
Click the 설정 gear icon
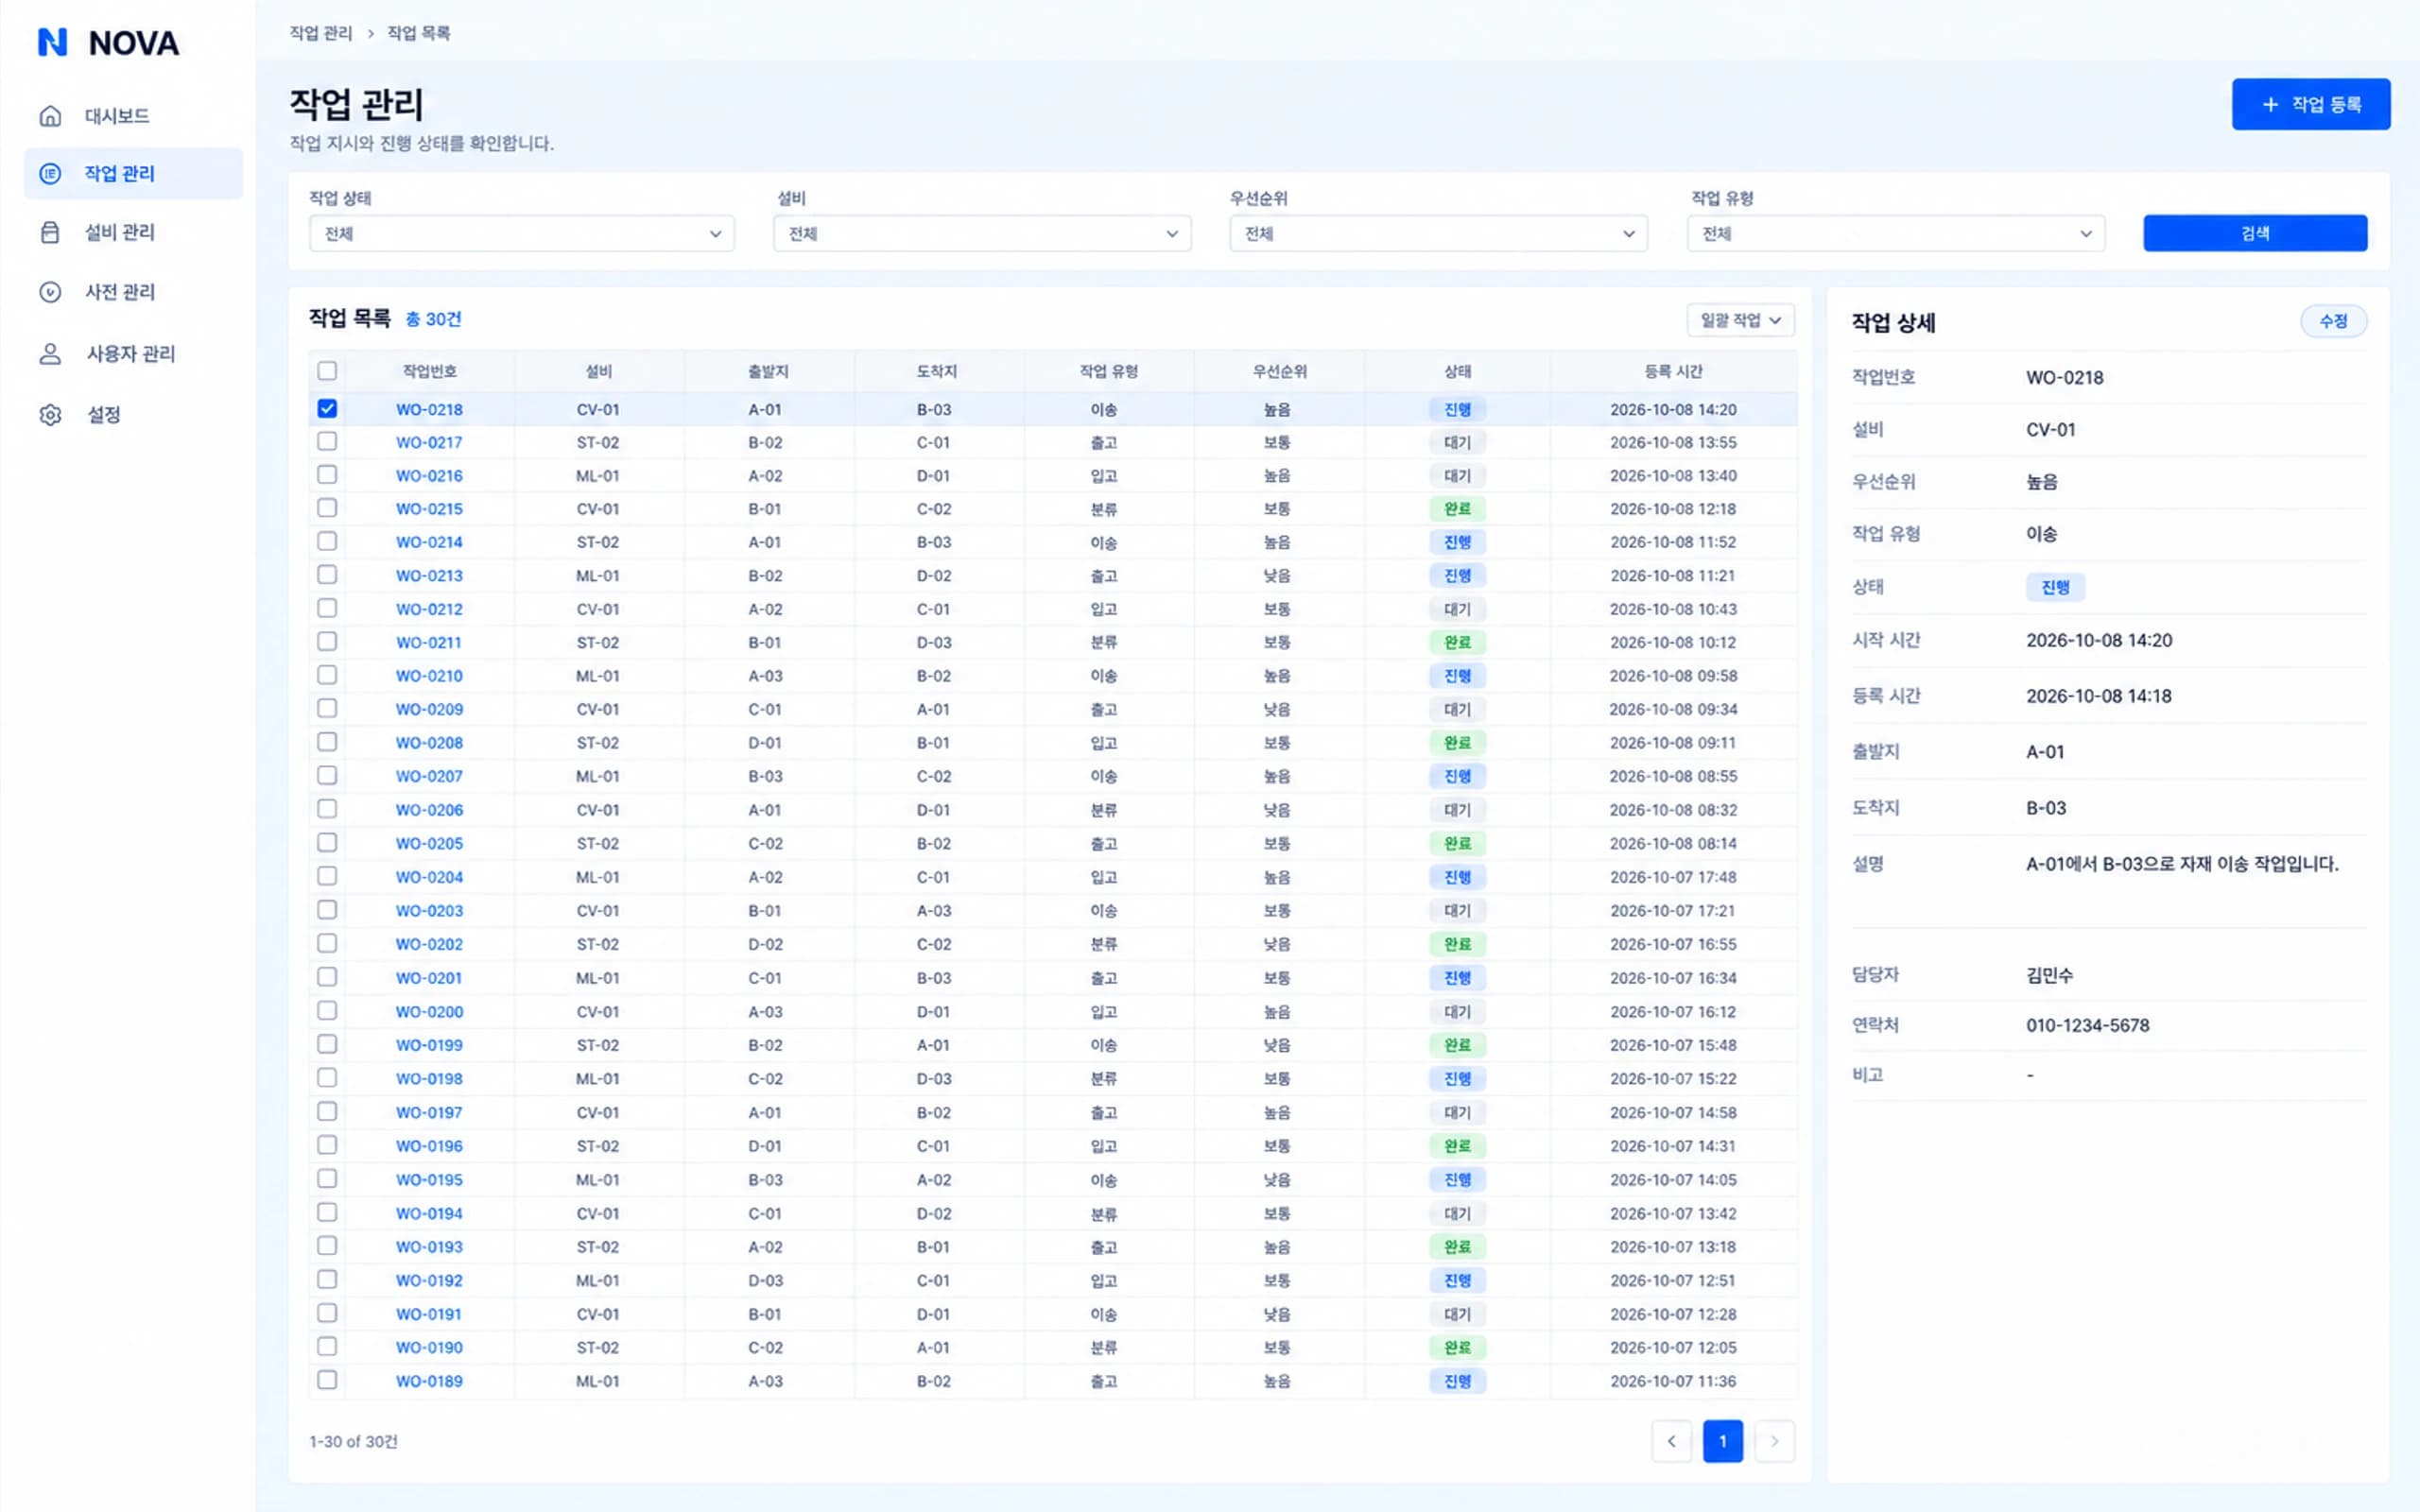[50, 415]
